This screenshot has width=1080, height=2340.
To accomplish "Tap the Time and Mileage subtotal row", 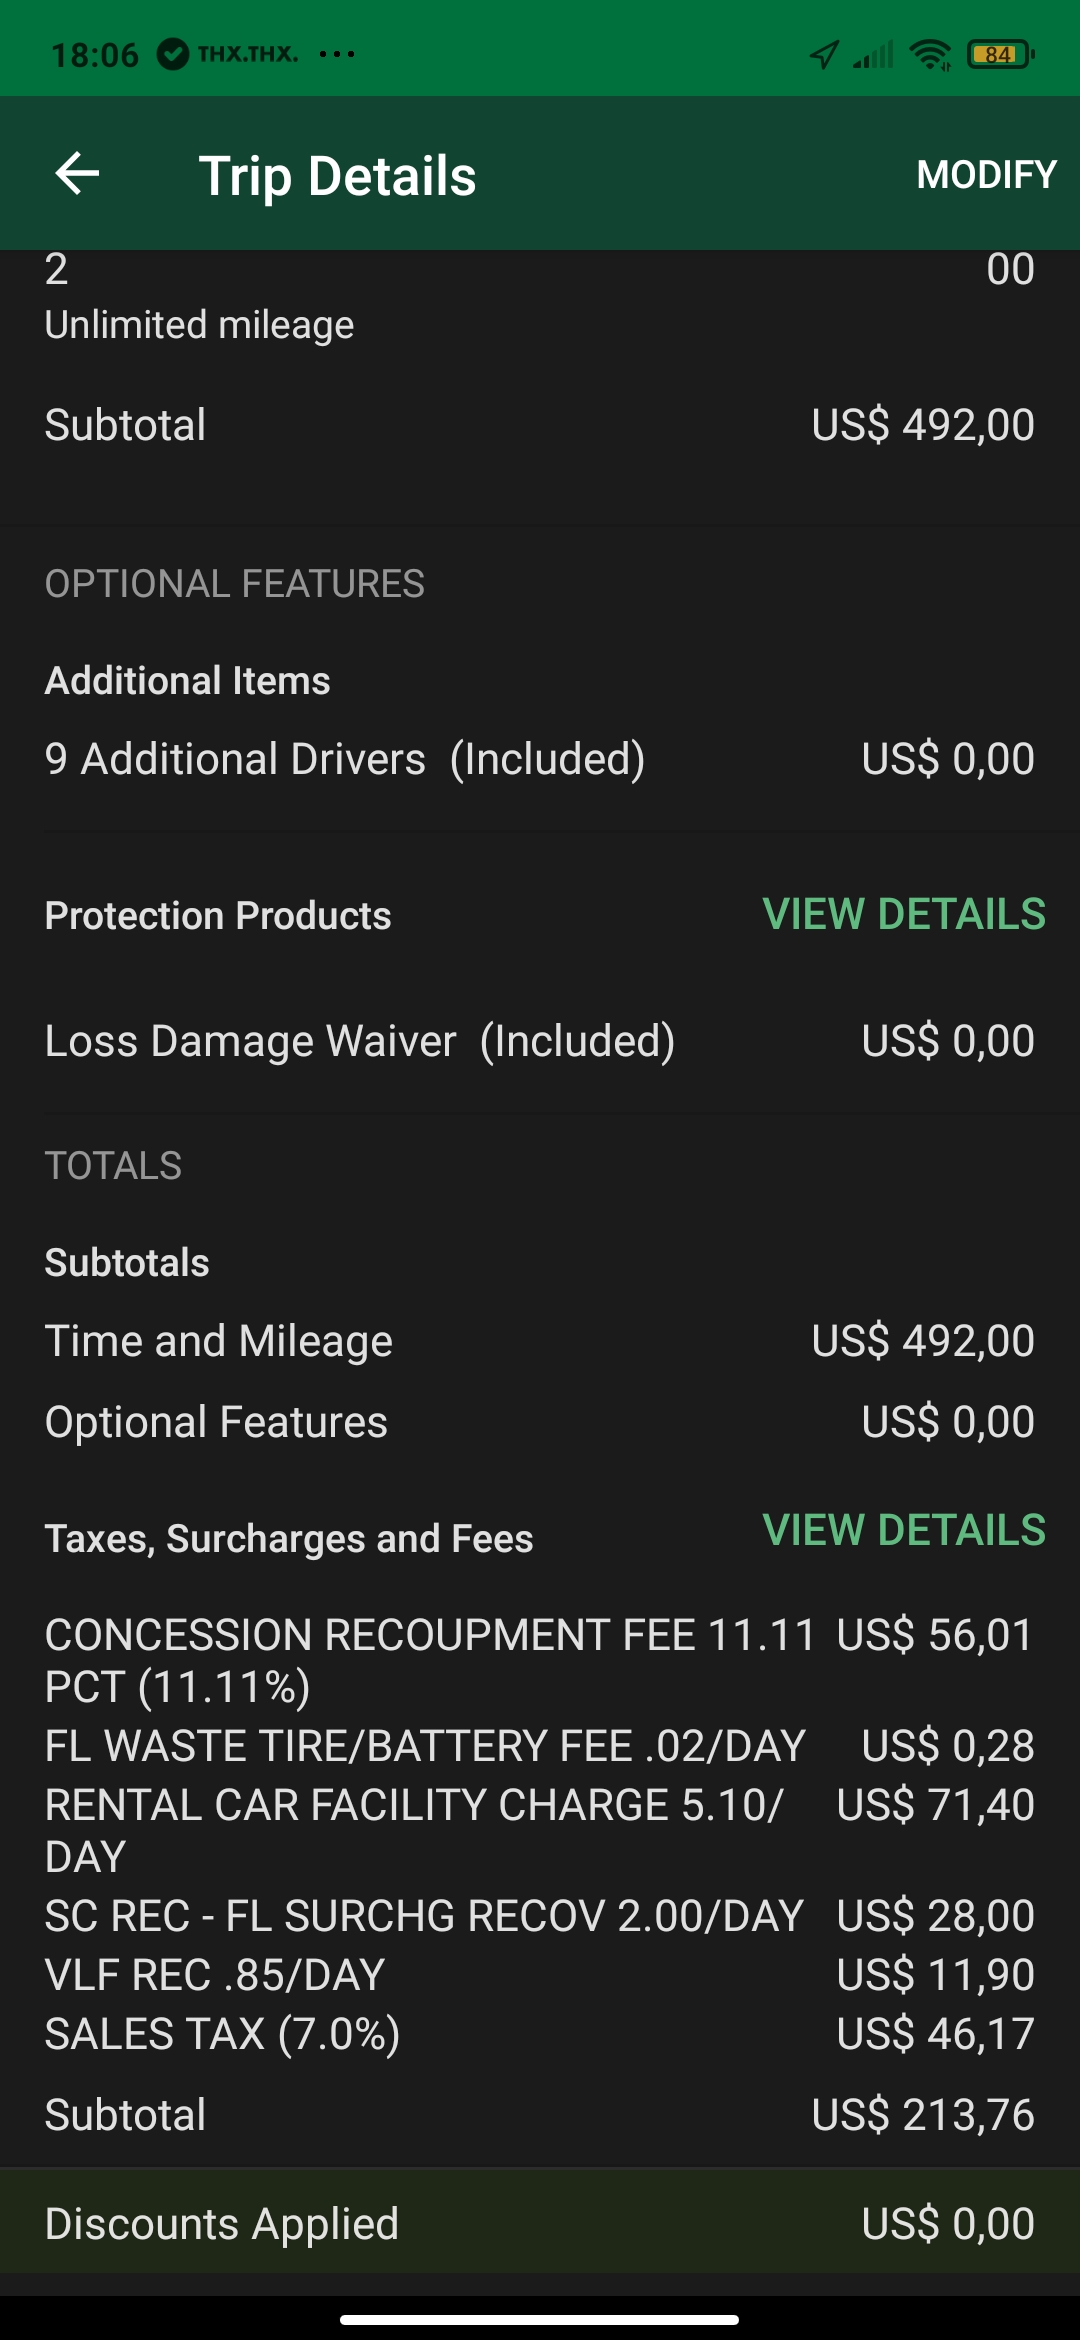I will pyautogui.click(x=540, y=1341).
